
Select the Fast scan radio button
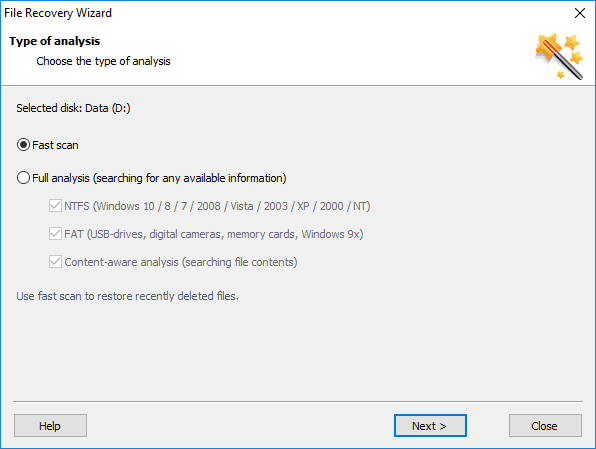pyautogui.click(x=23, y=145)
